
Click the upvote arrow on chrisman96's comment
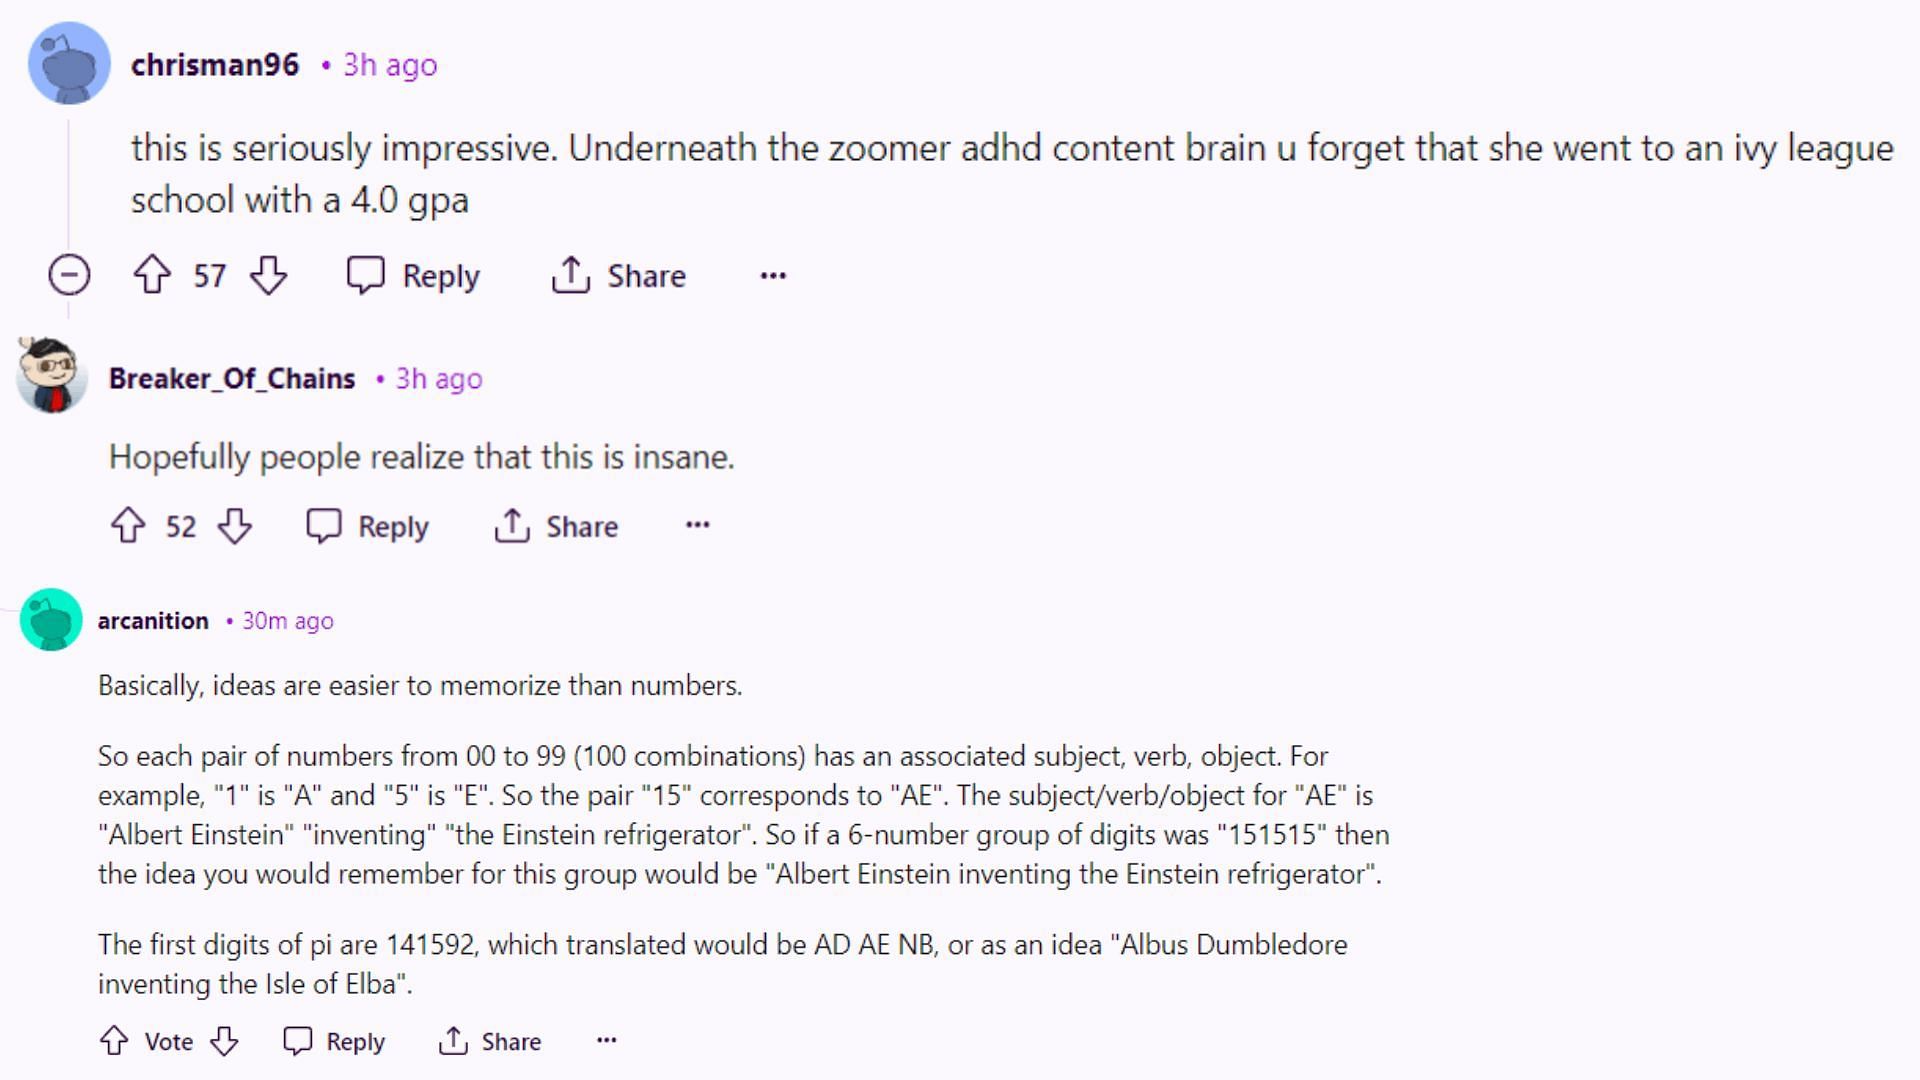(x=150, y=276)
